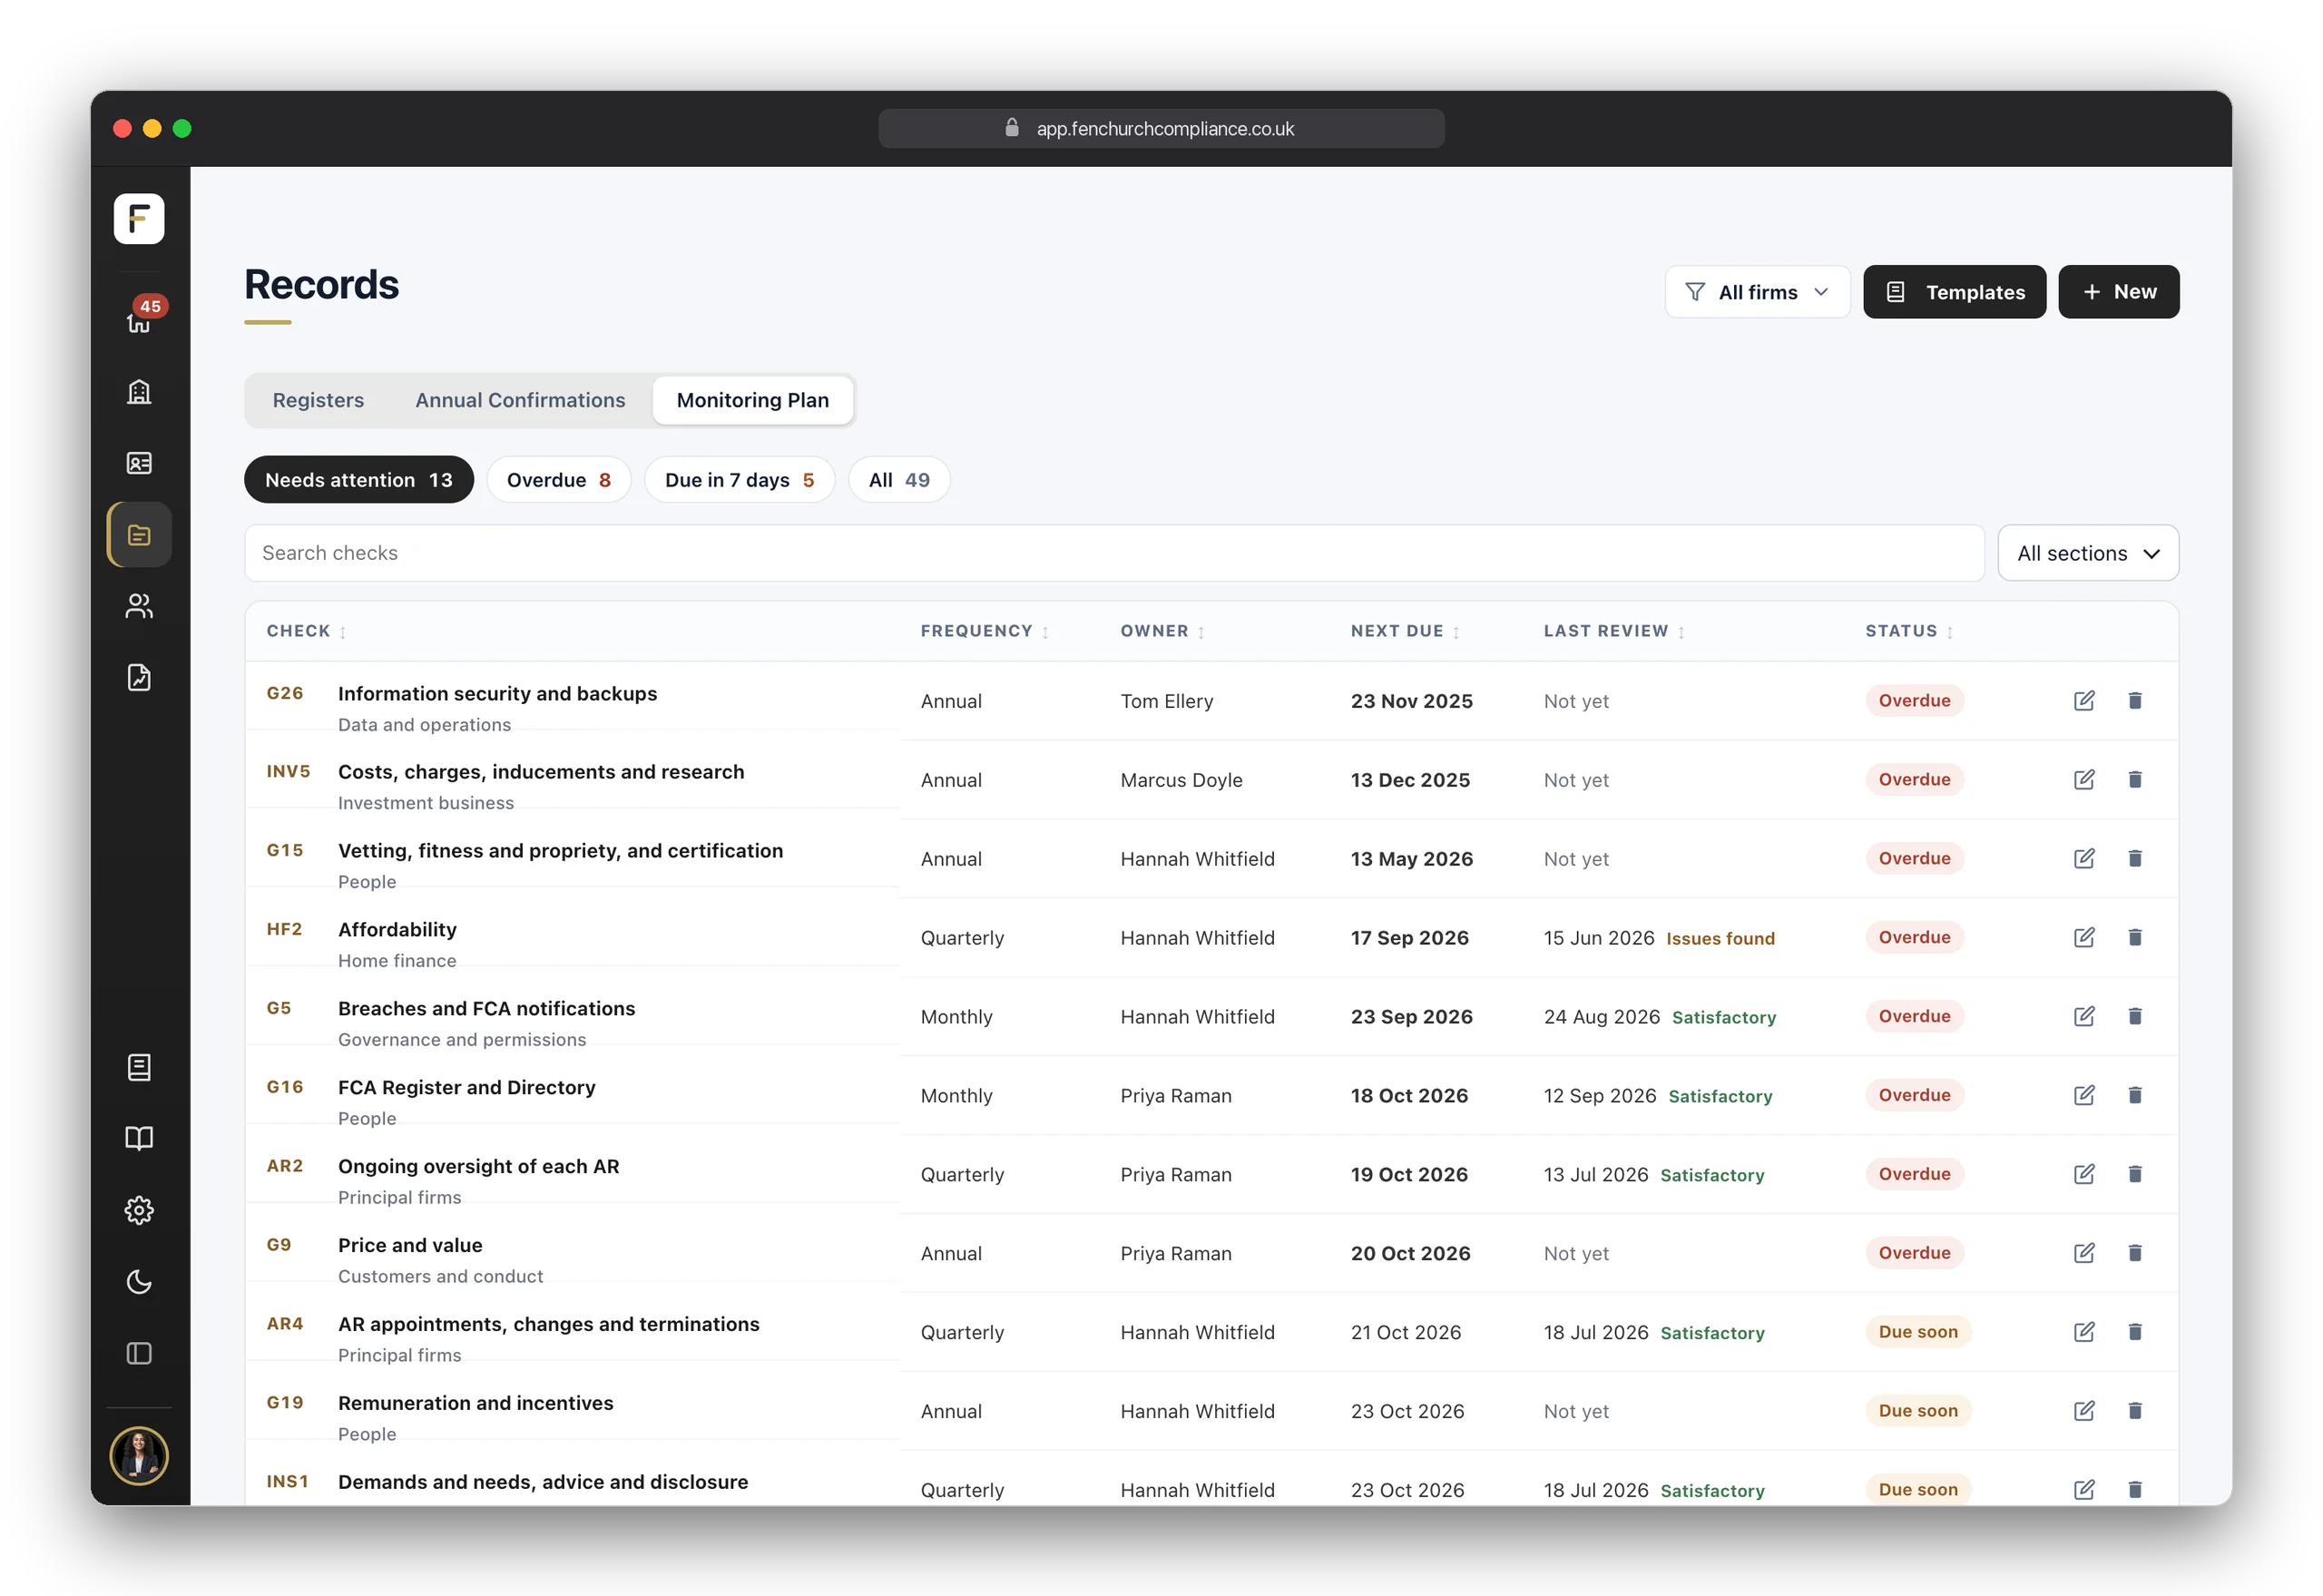The height and width of the screenshot is (1596, 2323).
Task: Expand the All sections dropdown
Action: [x=2088, y=553]
